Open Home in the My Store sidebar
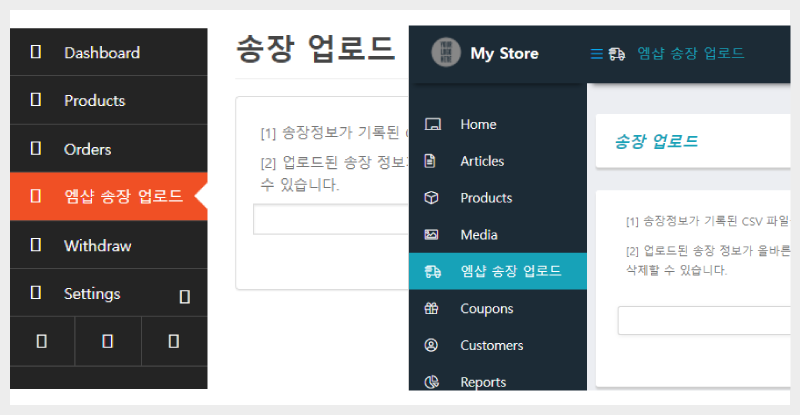Viewport: 800px width, 415px height. coord(498,124)
